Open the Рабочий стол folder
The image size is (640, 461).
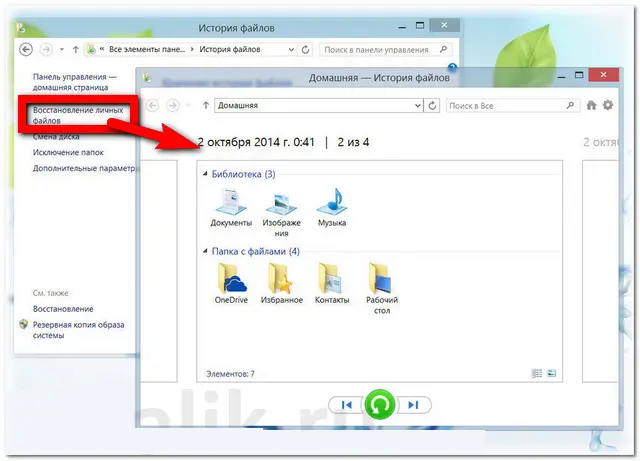[x=382, y=289]
